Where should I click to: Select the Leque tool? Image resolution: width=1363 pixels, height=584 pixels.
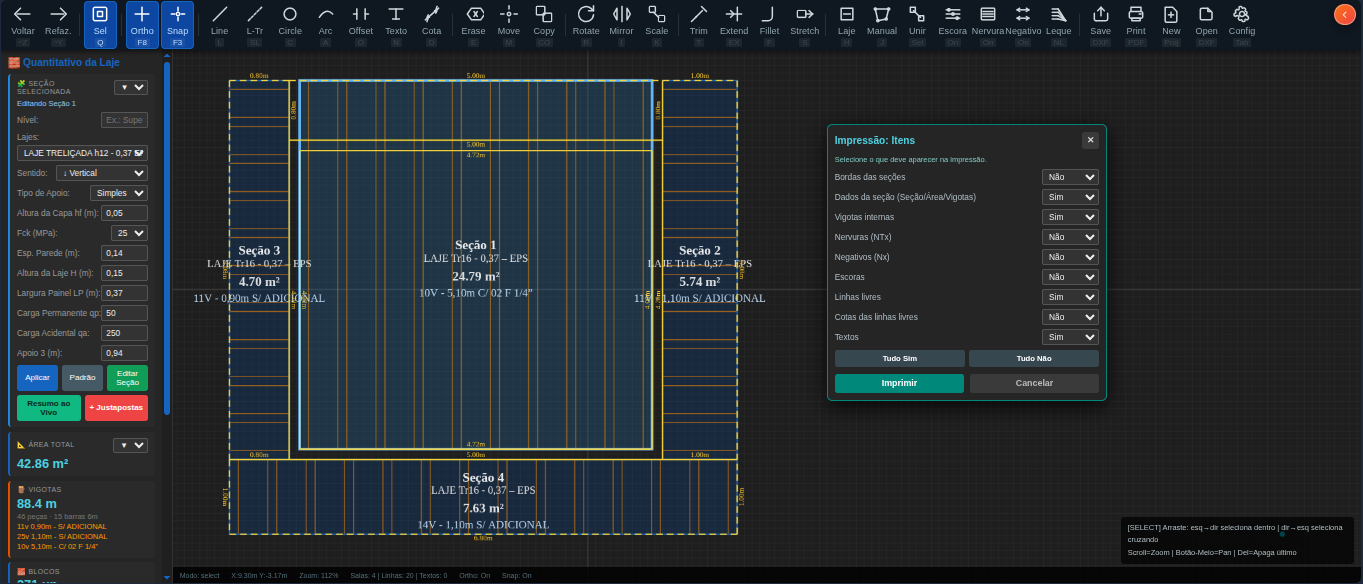click(x=1058, y=25)
